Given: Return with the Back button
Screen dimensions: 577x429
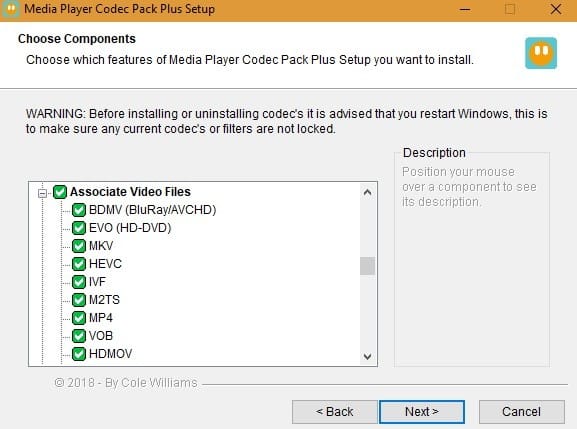Looking at the screenshot, I should tap(334, 411).
